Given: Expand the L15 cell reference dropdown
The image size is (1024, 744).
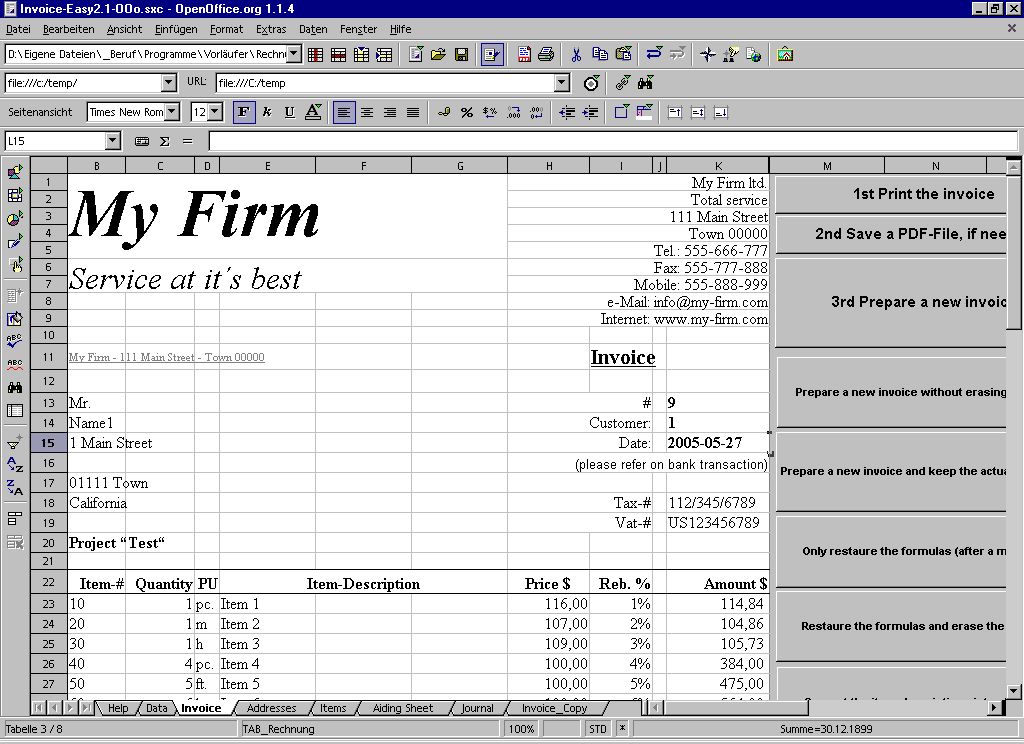Looking at the screenshot, I should pyautogui.click(x=112, y=141).
